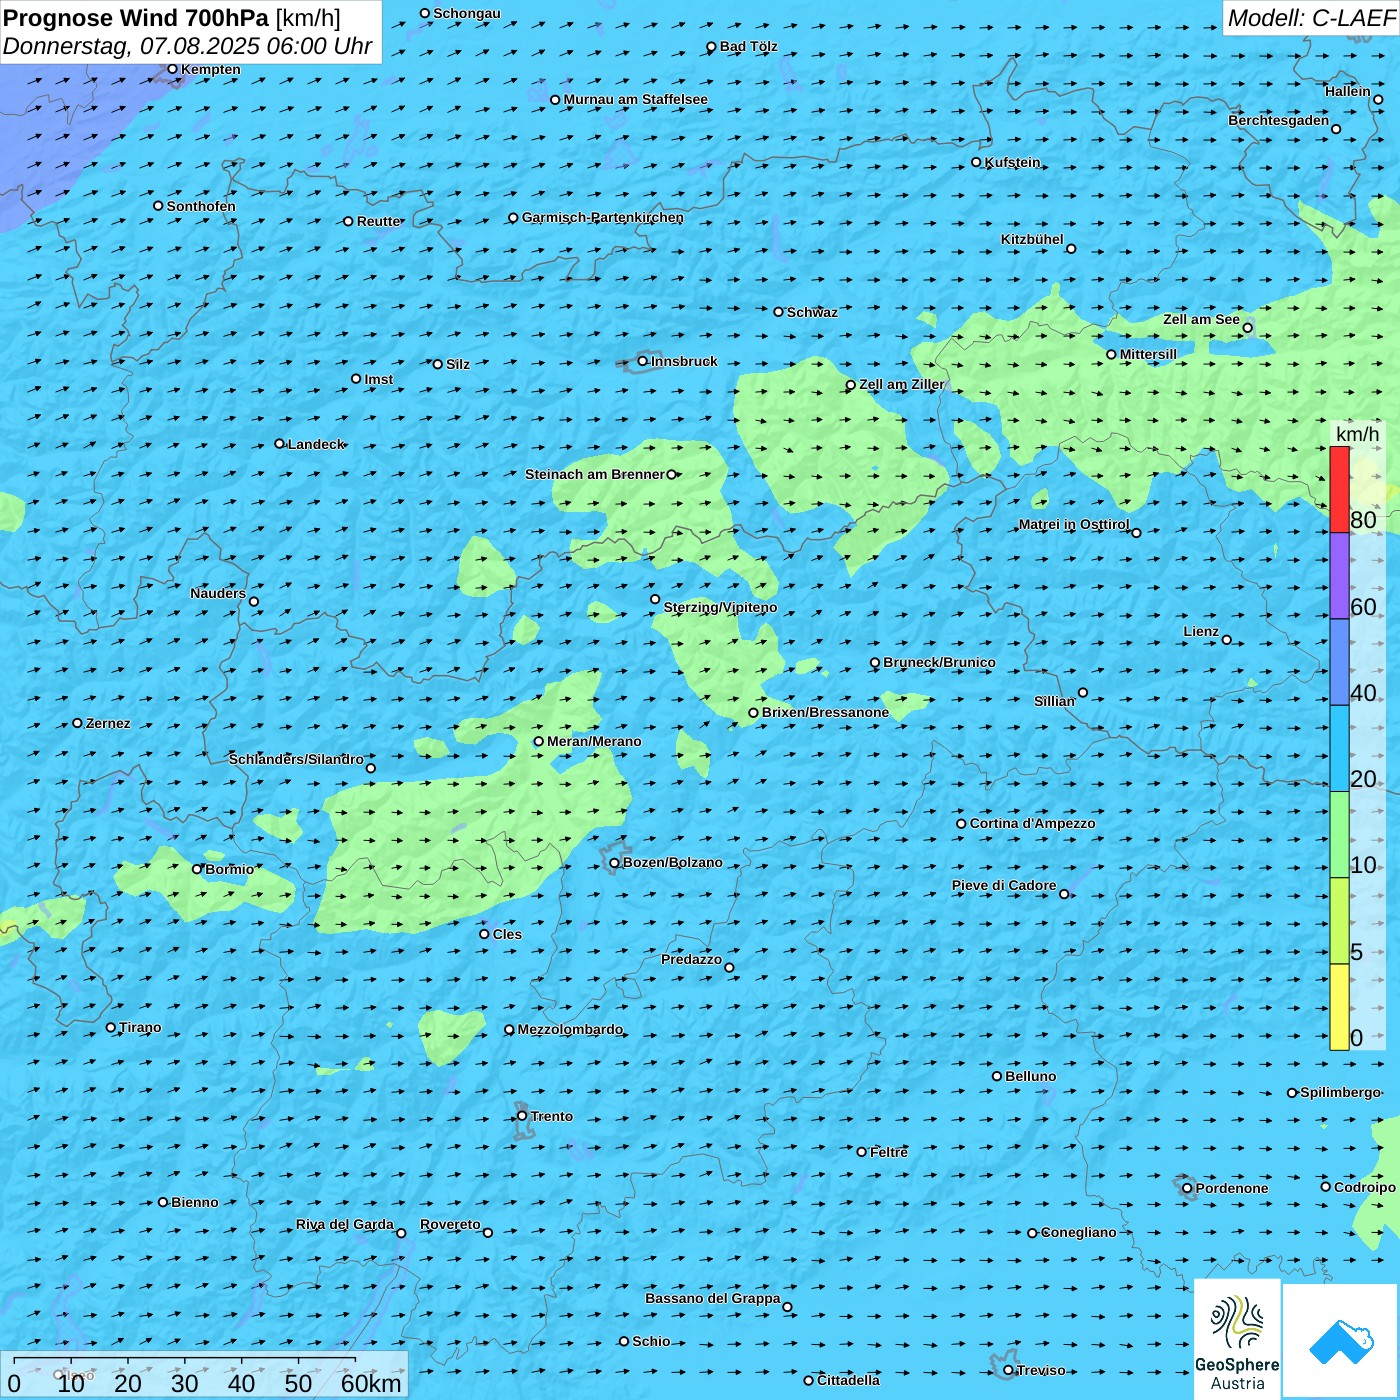1400x1400 pixels.
Task: Click the date 'Donnerstag, 07.08.2025 06:00 Uhr'
Action: pos(188,47)
